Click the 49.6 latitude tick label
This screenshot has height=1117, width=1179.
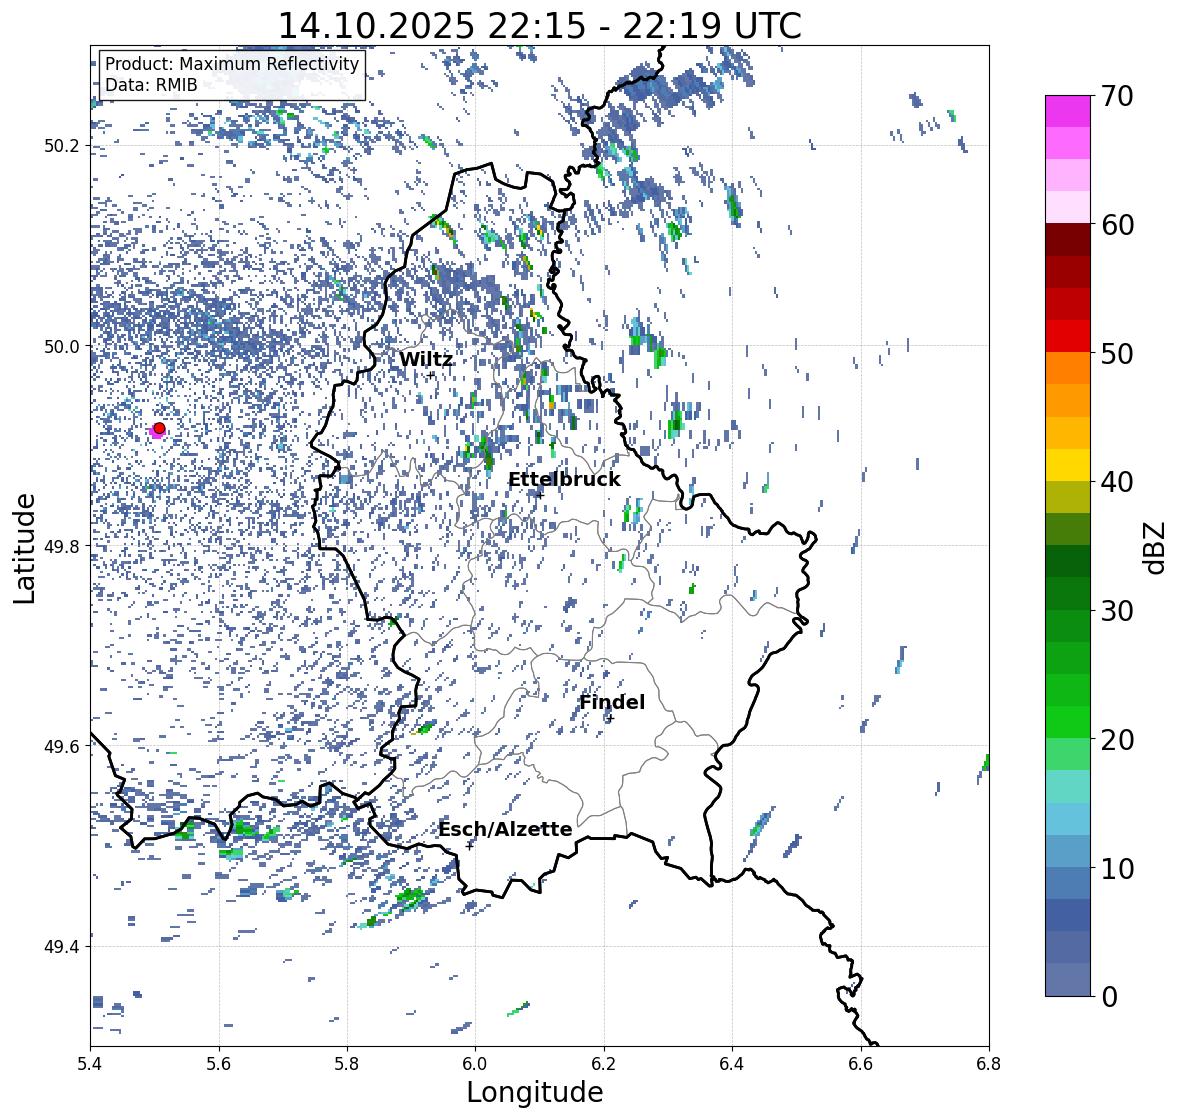(60, 746)
